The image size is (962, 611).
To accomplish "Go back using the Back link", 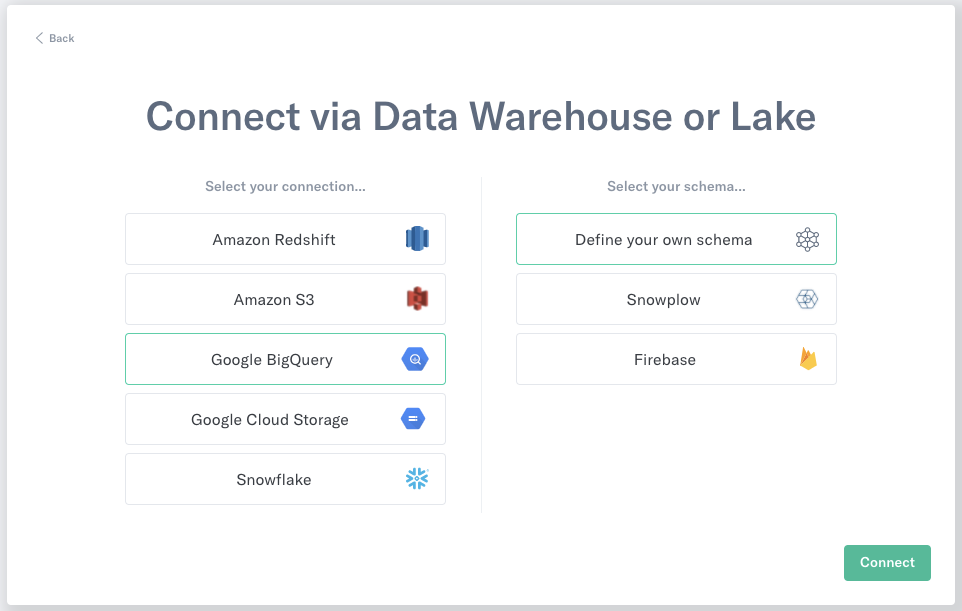I will click(55, 38).
